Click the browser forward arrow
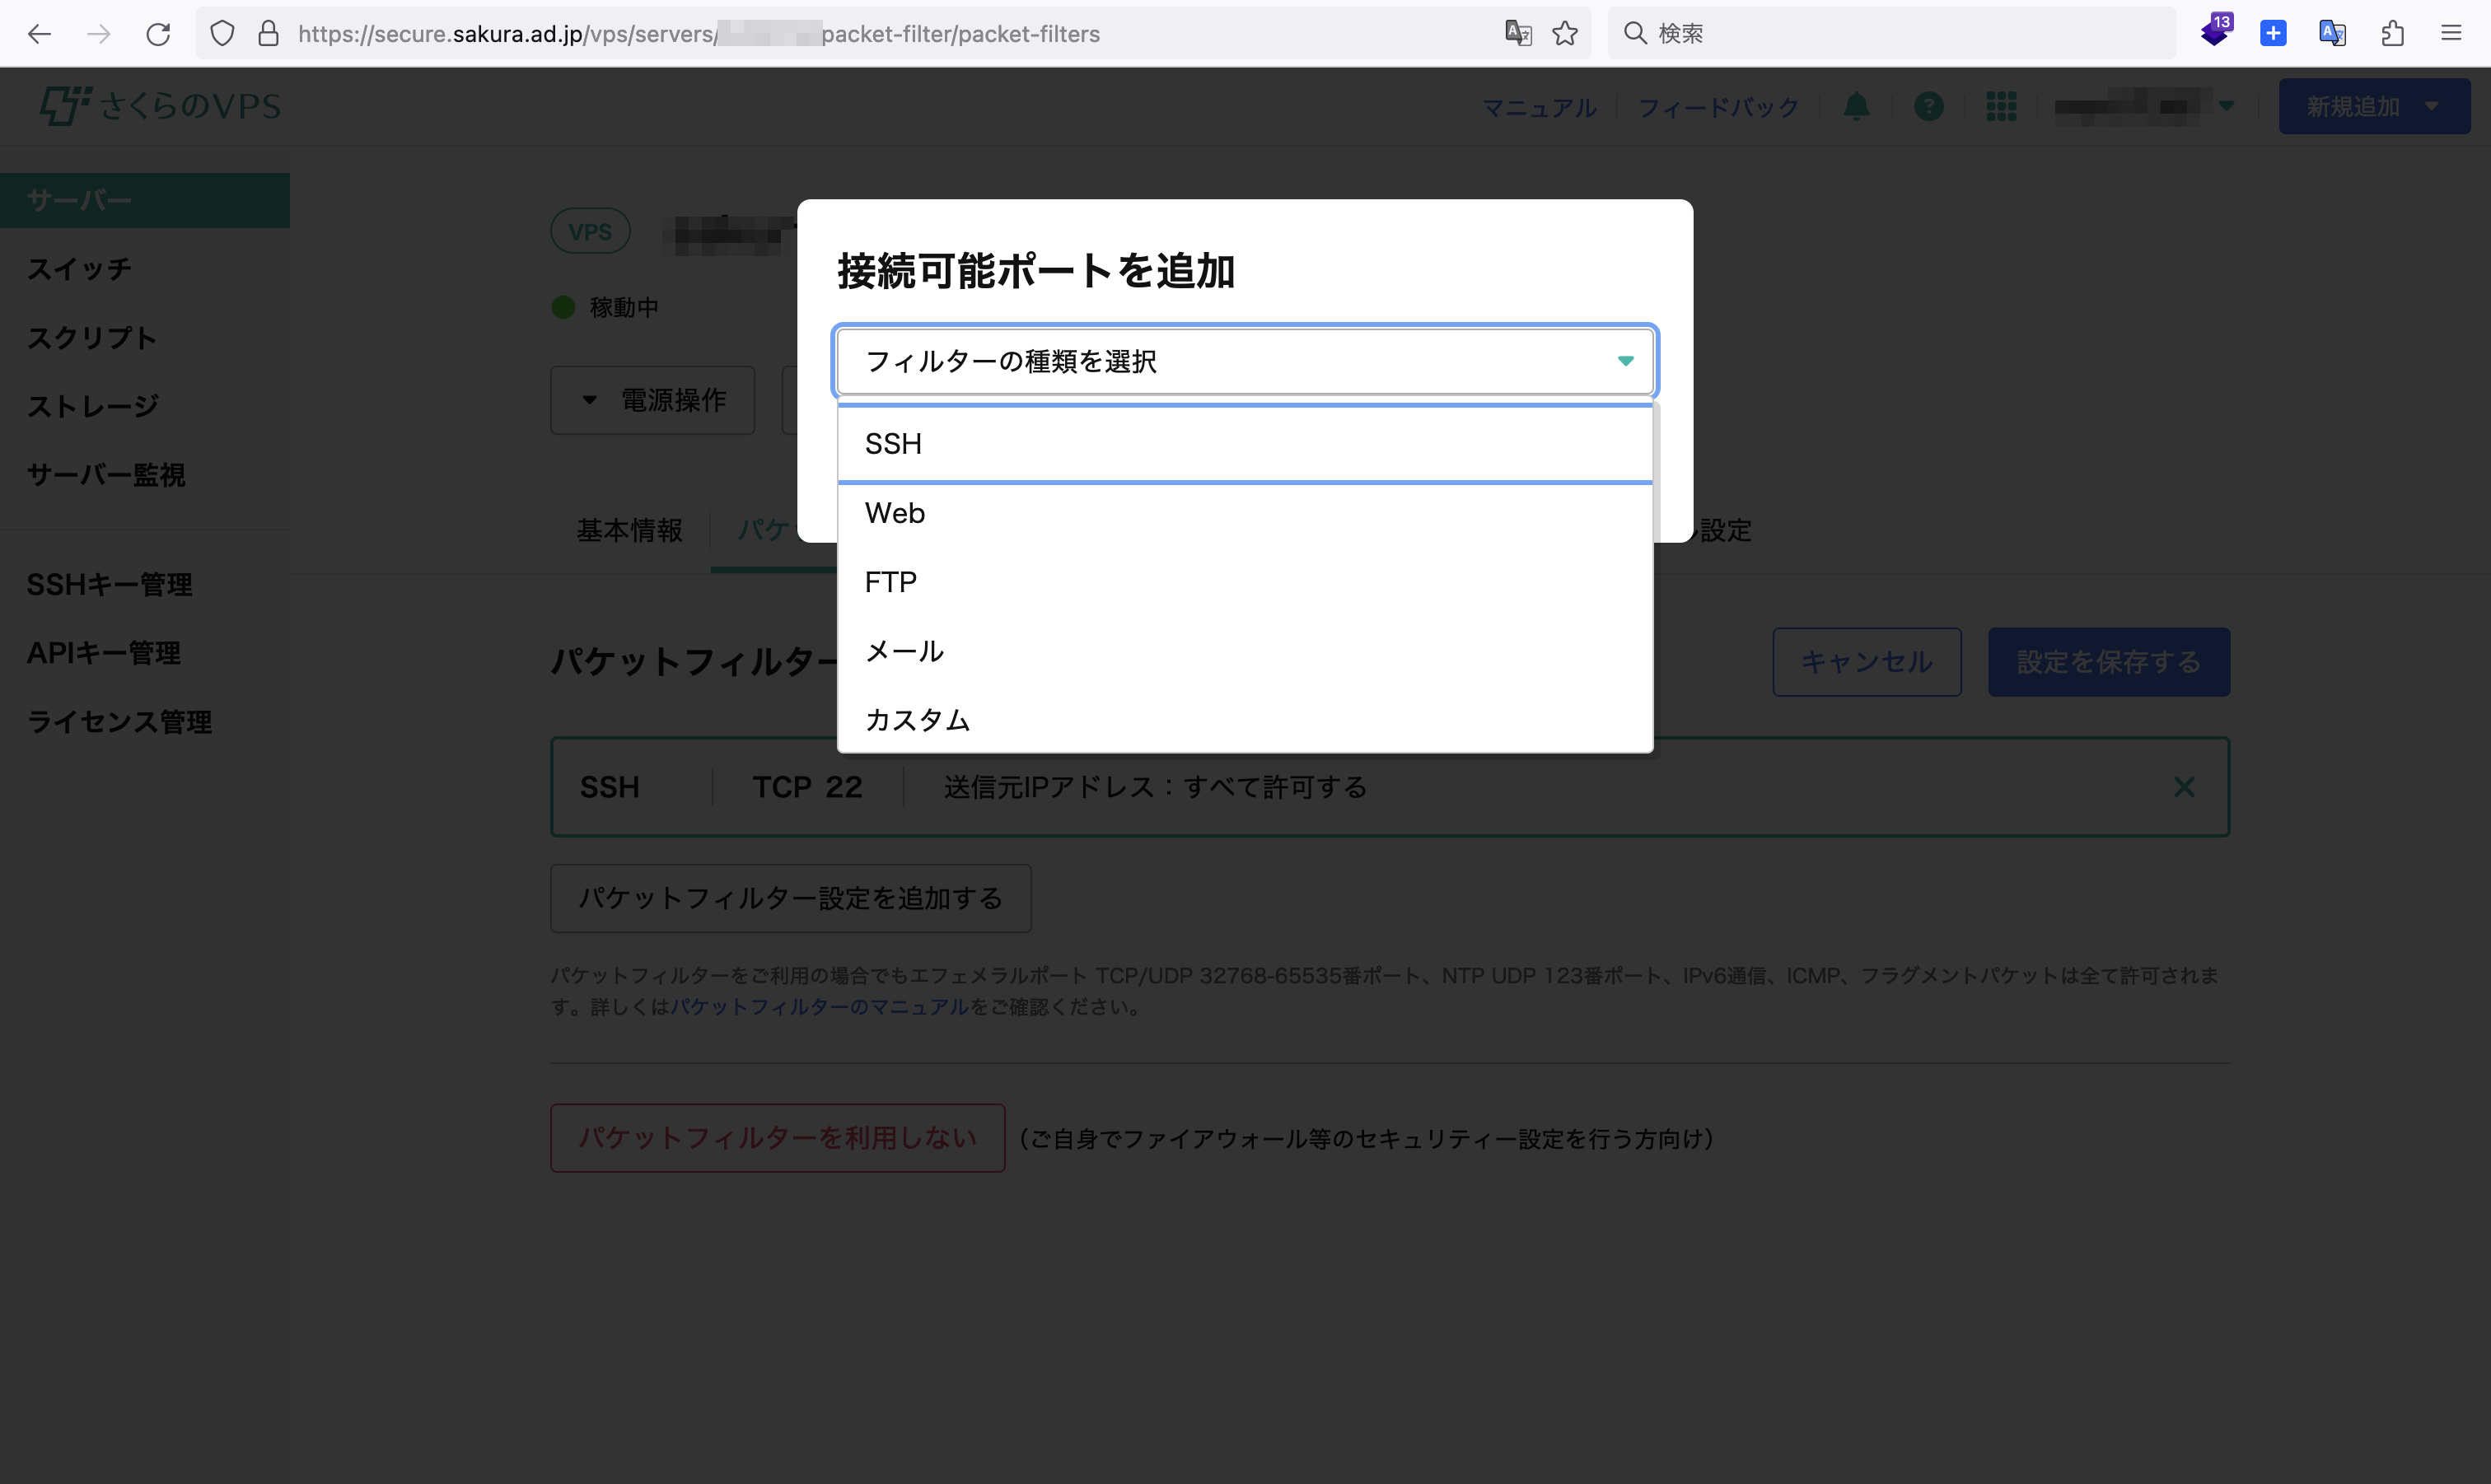This screenshot has height=1484, width=2491. click(x=98, y=34)
